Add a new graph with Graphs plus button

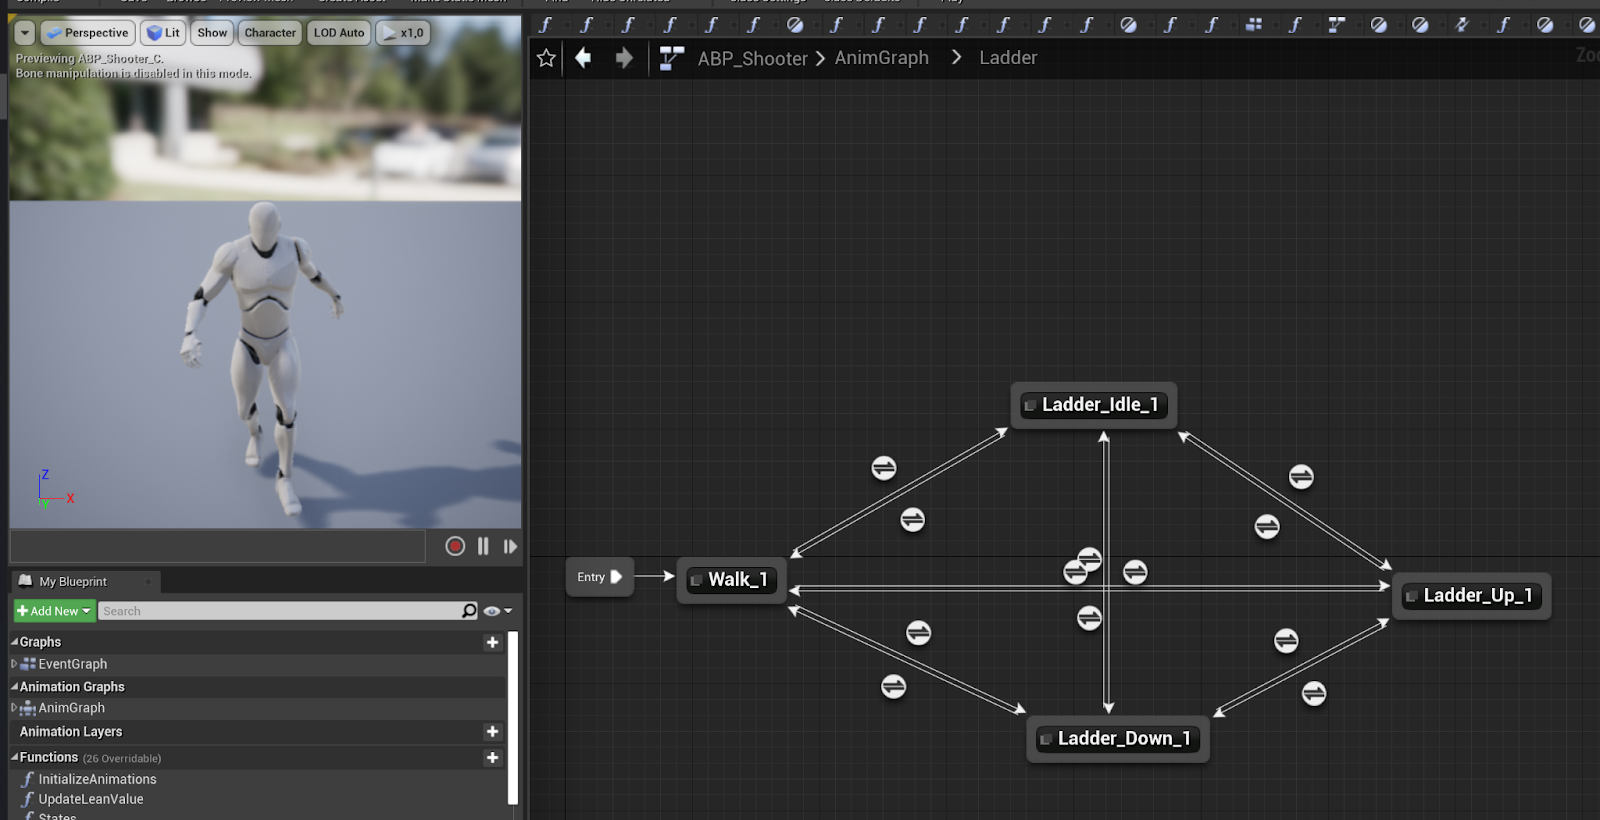(x=492, y=642)
